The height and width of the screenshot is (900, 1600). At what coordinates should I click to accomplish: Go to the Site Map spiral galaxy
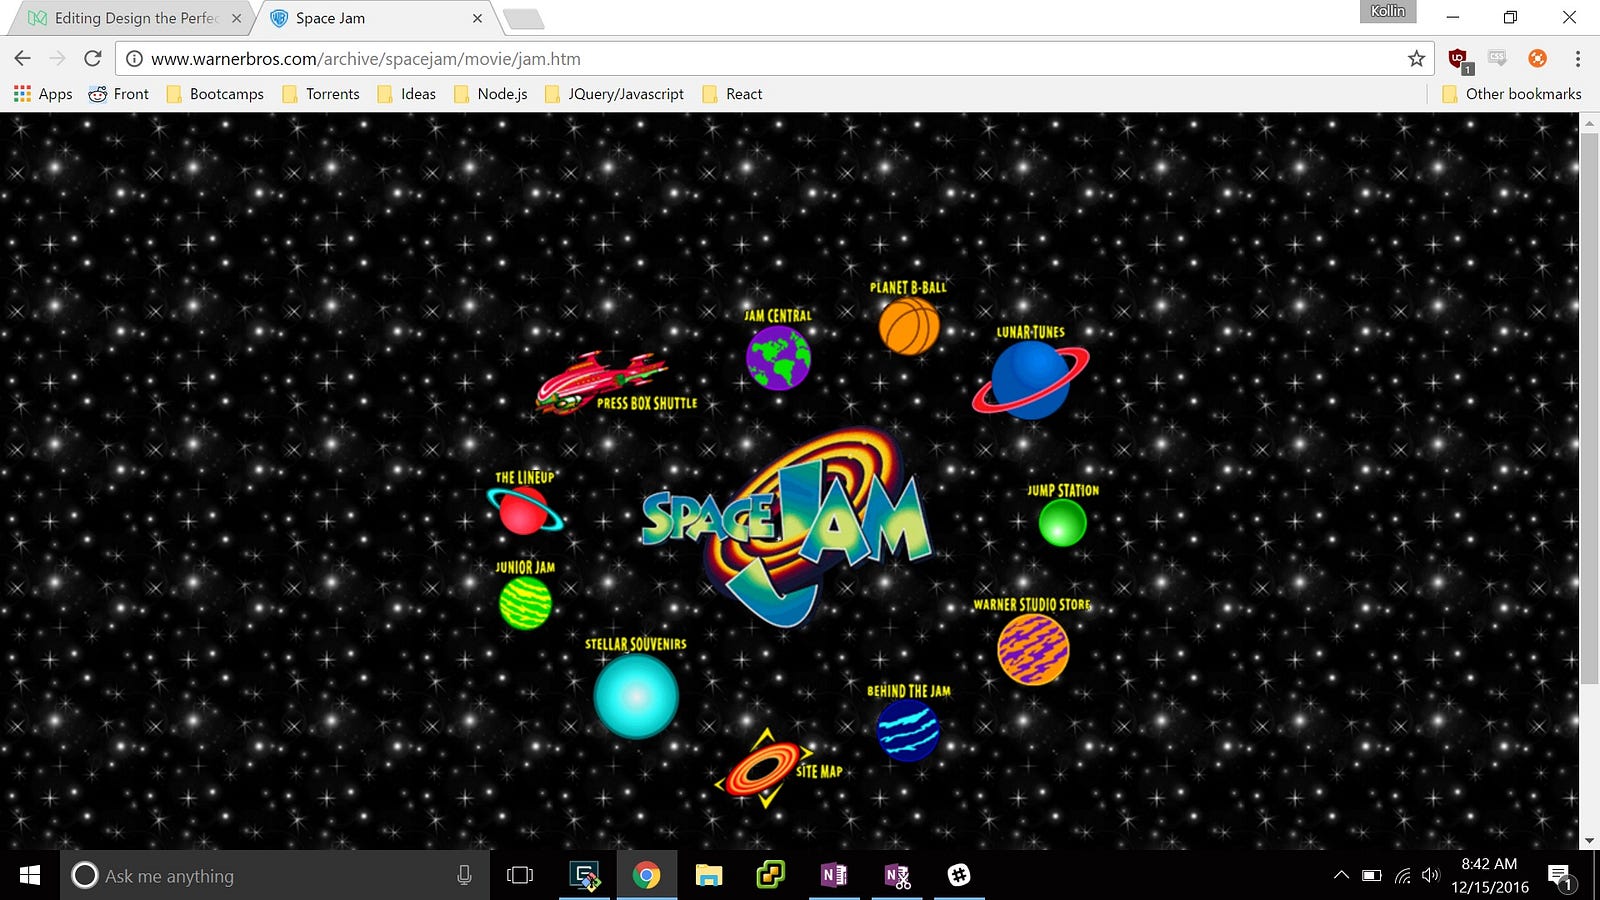764,768
